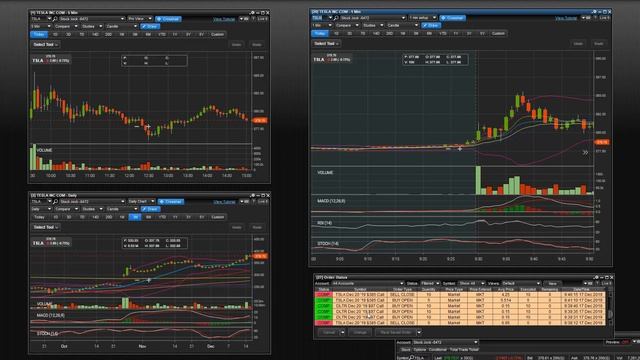Click the Place Saved Order button in Order Status

(396, 332)
